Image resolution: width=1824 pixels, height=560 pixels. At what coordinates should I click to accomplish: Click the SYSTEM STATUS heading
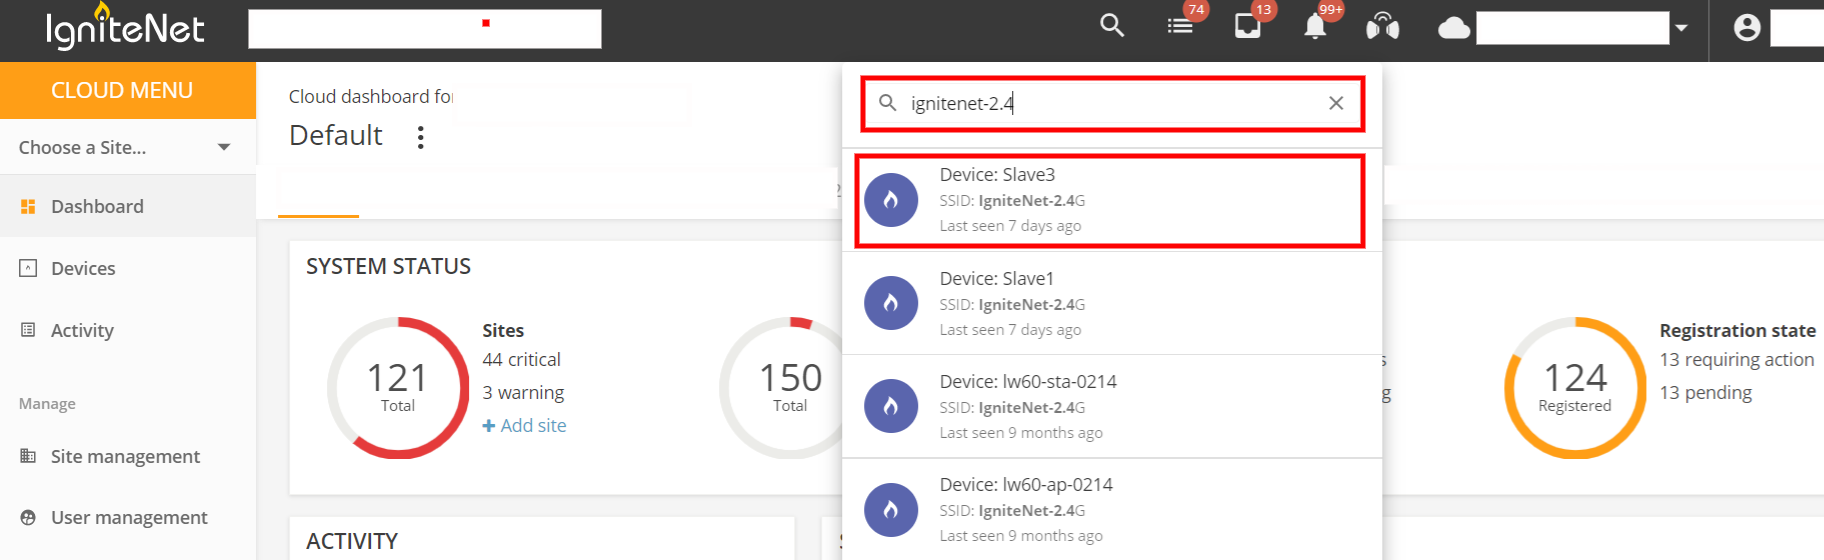[388, 266]
